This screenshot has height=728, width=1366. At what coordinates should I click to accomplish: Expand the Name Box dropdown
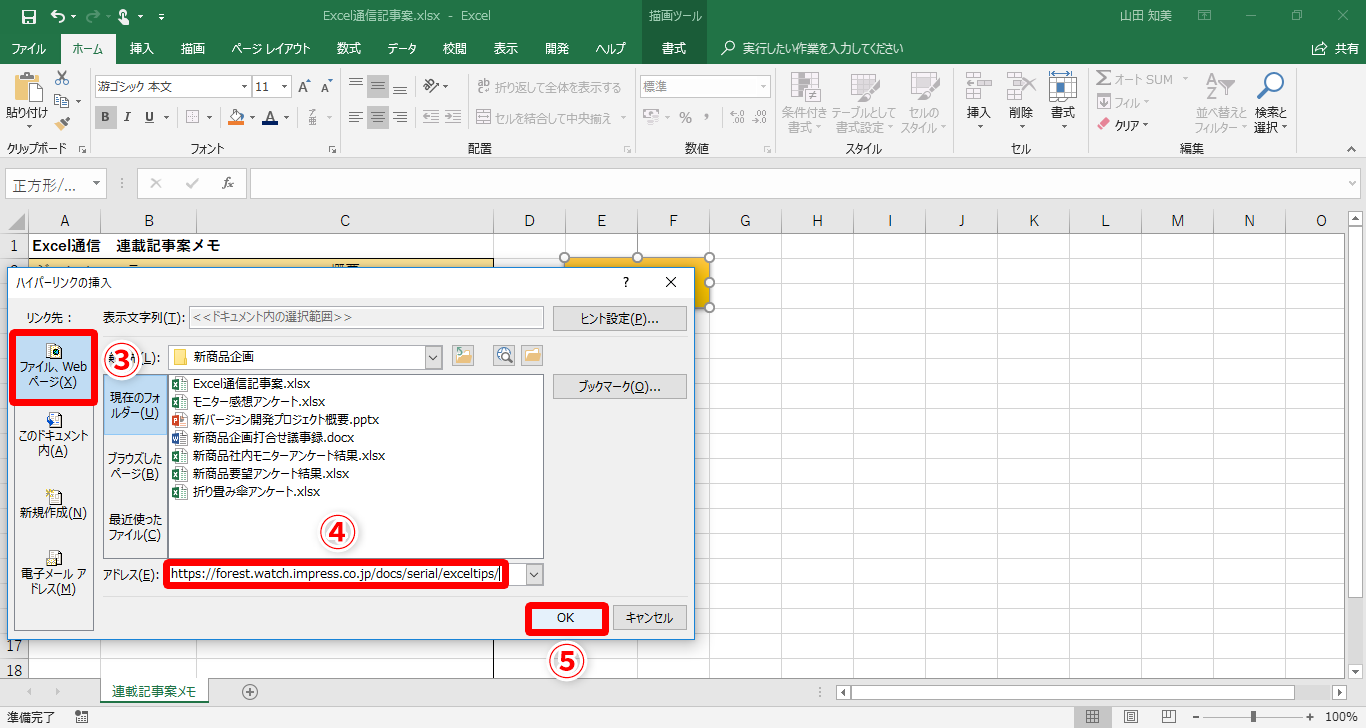(97, 183)
